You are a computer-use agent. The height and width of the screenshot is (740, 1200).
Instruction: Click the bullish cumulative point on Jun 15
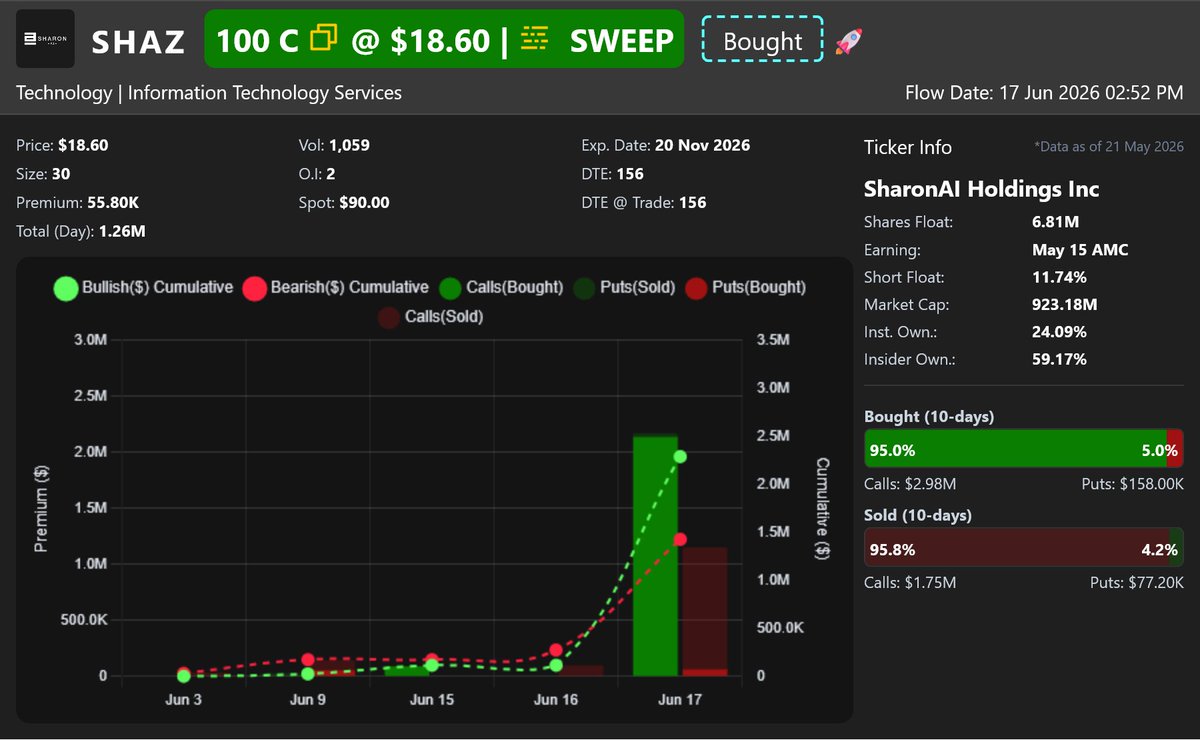(x=432, y=665)
